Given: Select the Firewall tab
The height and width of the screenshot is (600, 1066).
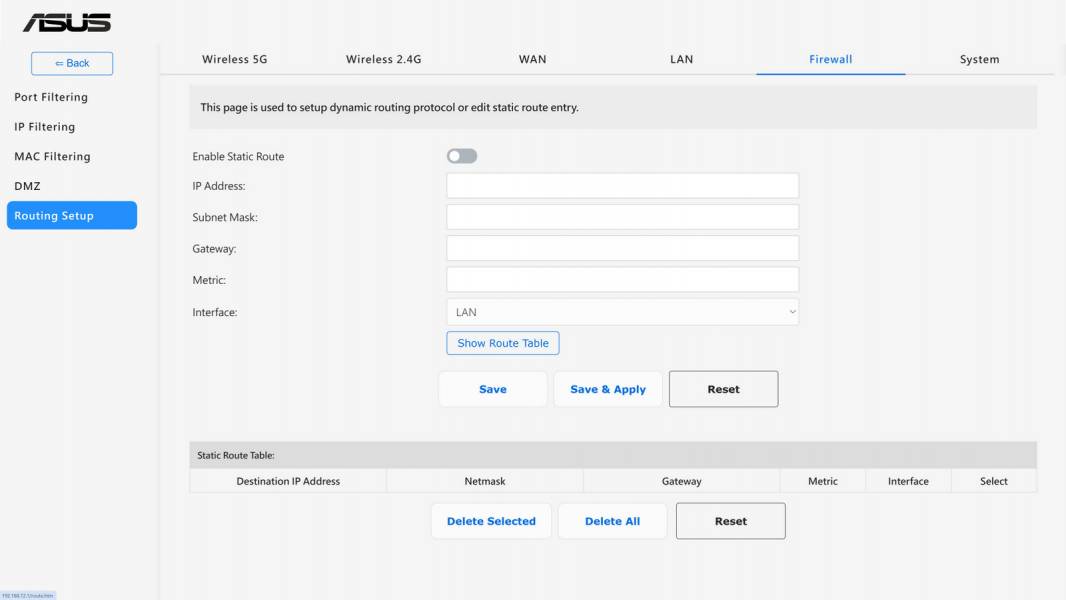Looking at the screenshot, I should click(x=830, y=59).
